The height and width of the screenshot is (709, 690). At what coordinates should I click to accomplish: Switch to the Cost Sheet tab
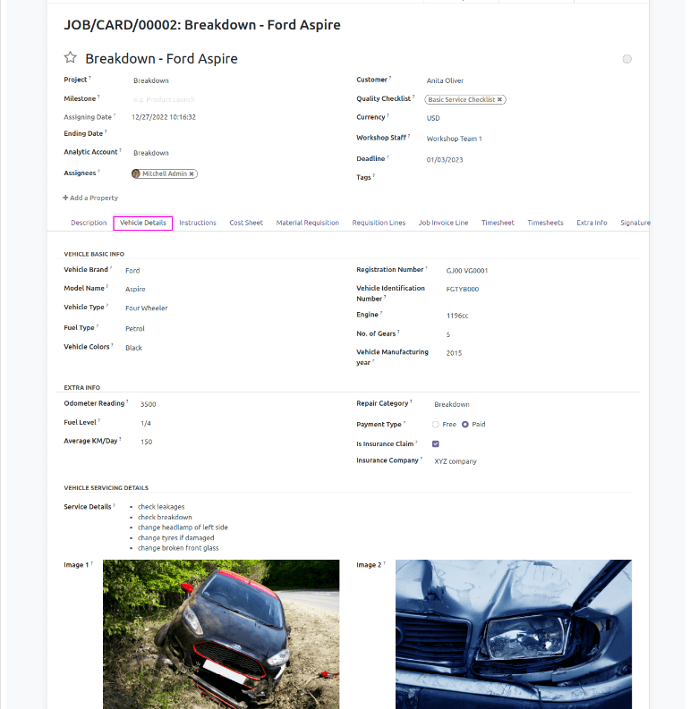246,223
